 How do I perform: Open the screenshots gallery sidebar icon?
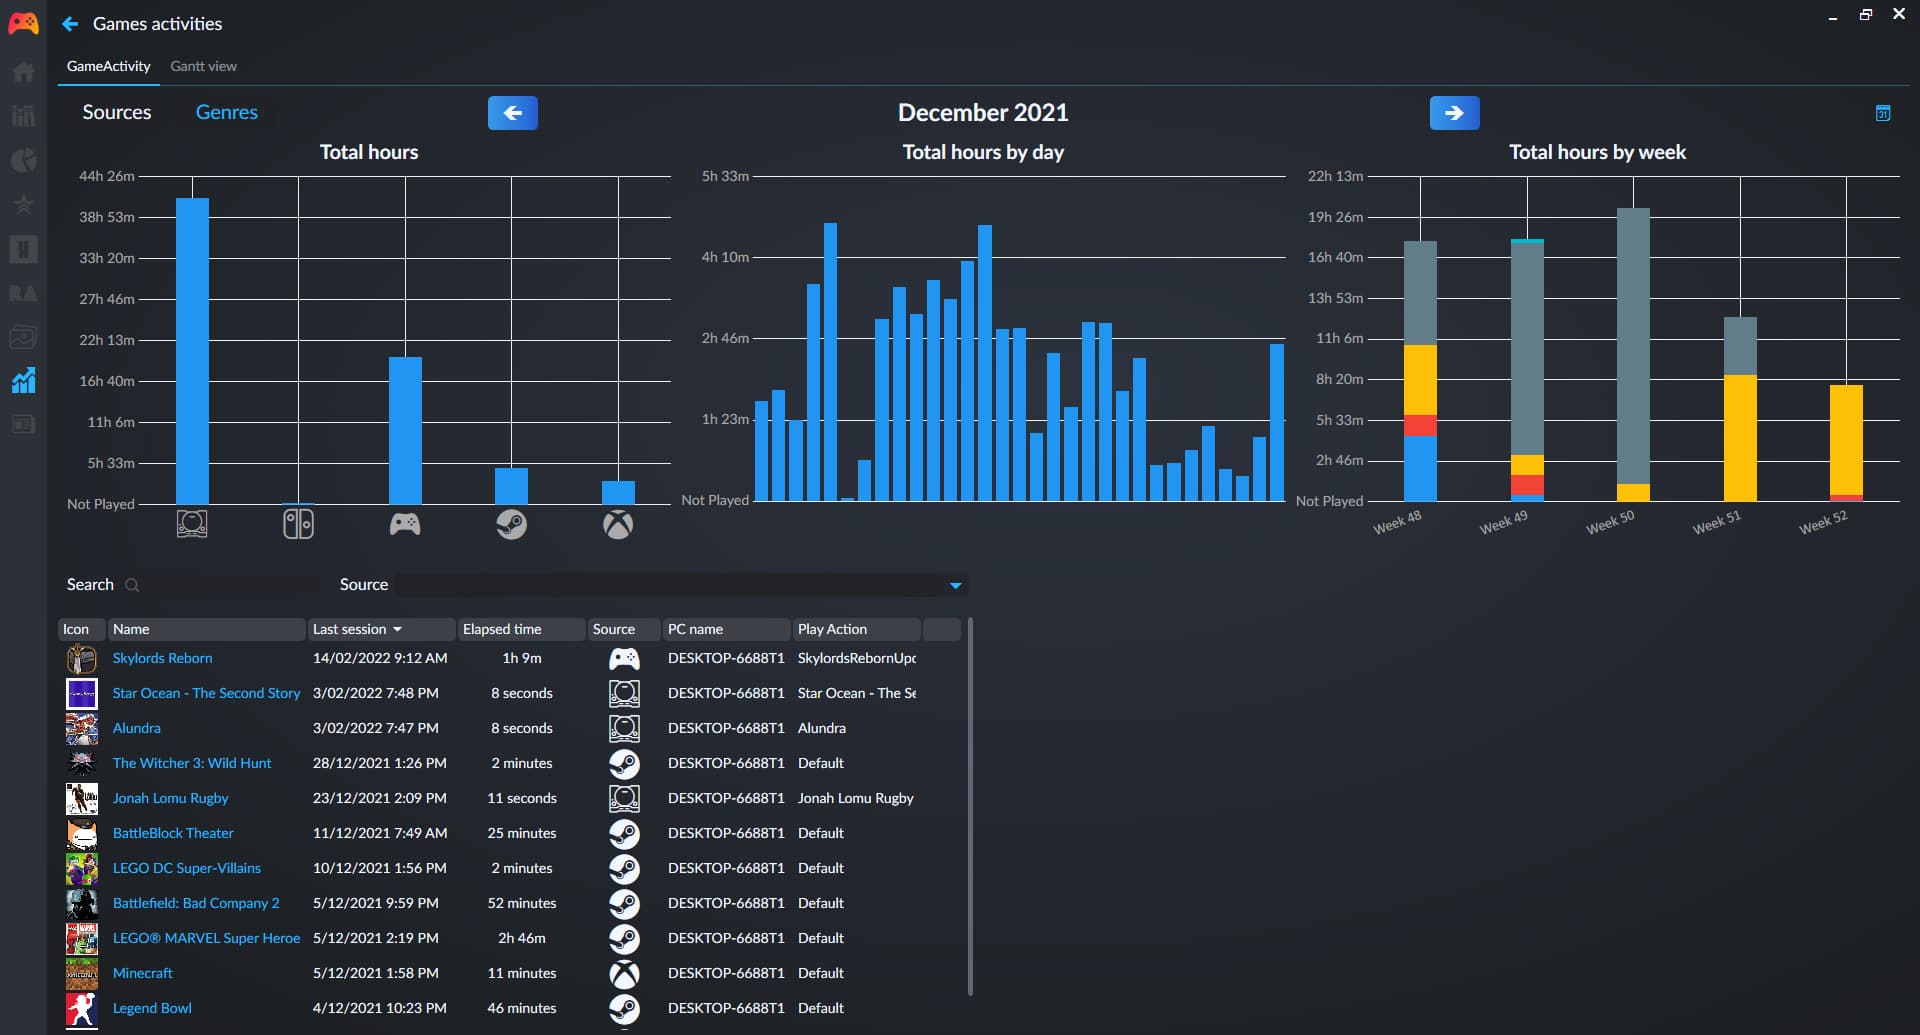(x=23, y=337)
